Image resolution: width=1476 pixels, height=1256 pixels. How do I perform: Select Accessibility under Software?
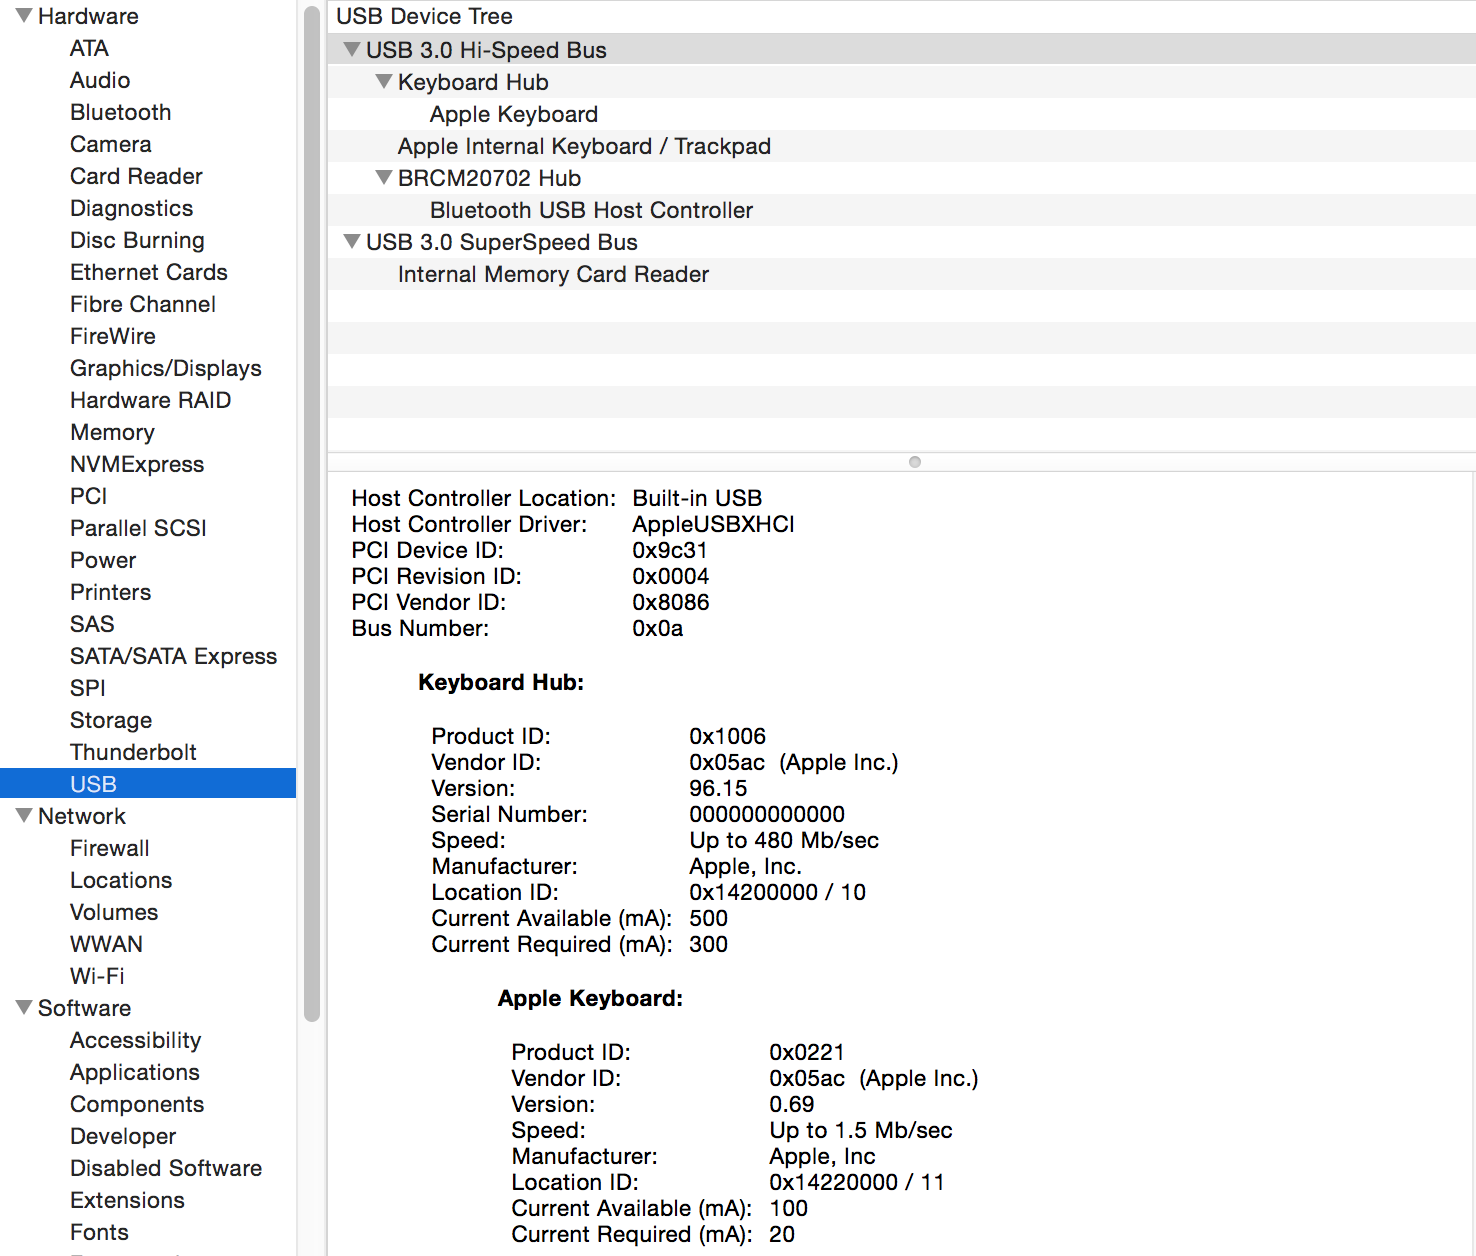[x=135, y=1040]
